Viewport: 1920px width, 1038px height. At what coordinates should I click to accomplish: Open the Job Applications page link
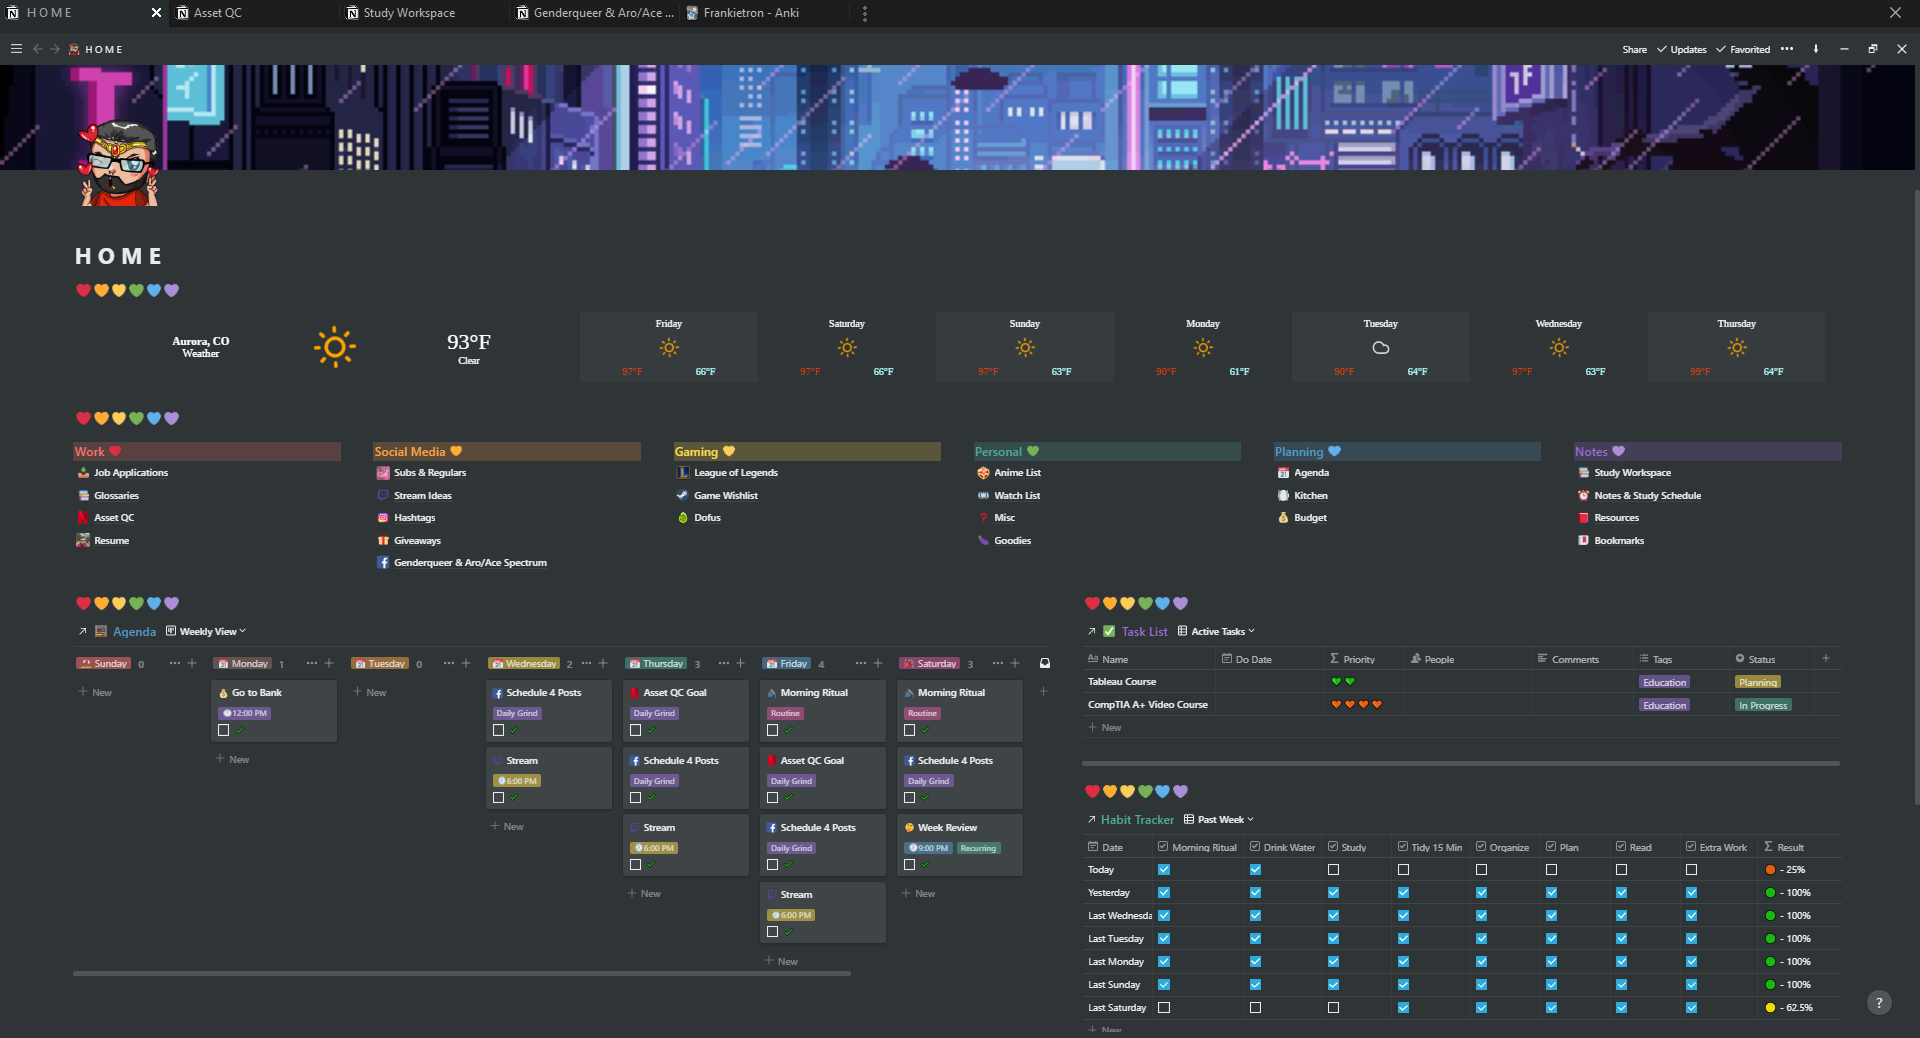coord(131,473)
